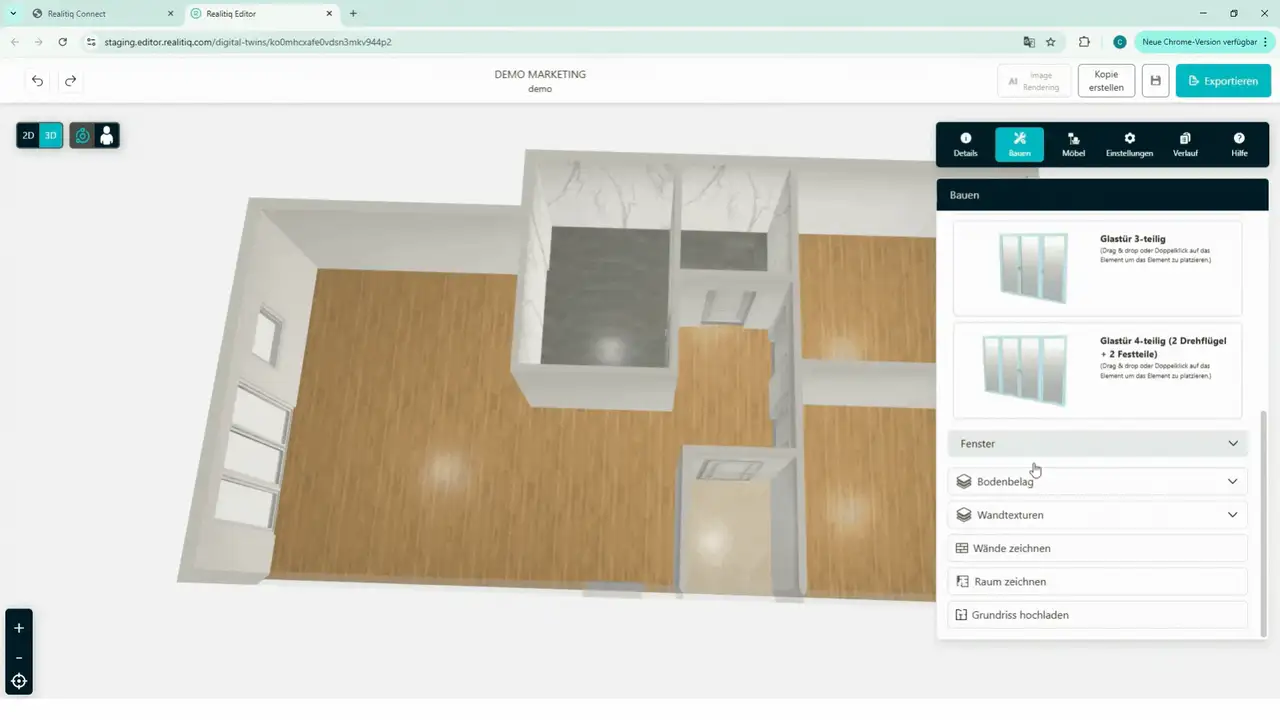
Task: Click the translate page icon
Action: pos(1028,42)
